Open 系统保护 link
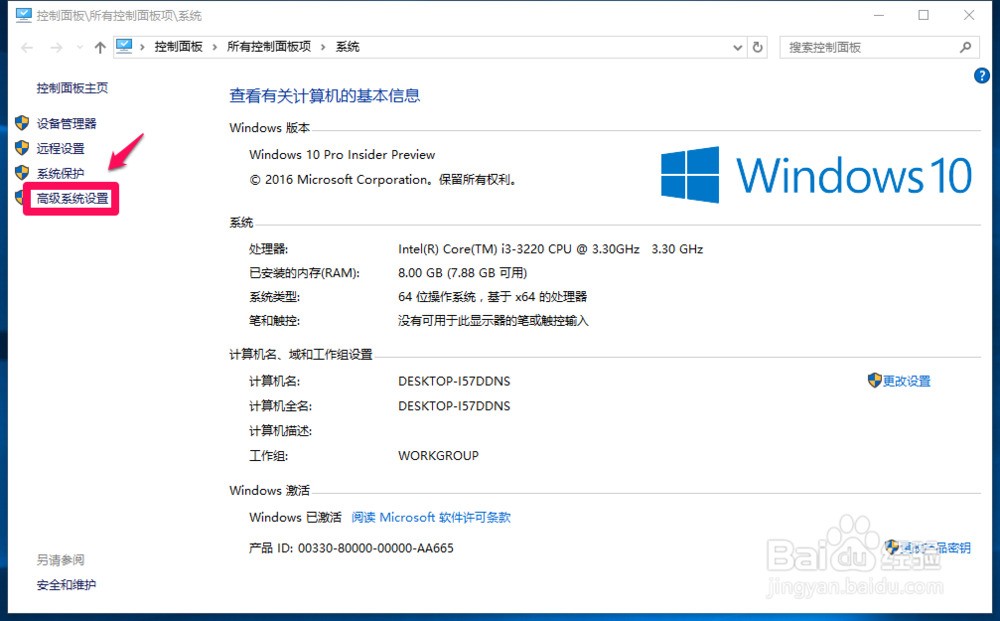Image resolution: width=1000 pixels, height=621 pixels. 60,173
